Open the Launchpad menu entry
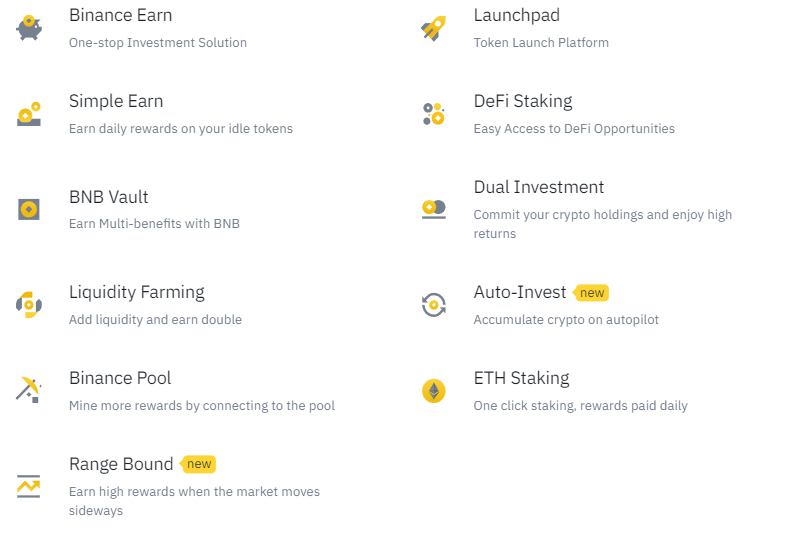This screenshot has width=792, height=537. click(516, 15)
